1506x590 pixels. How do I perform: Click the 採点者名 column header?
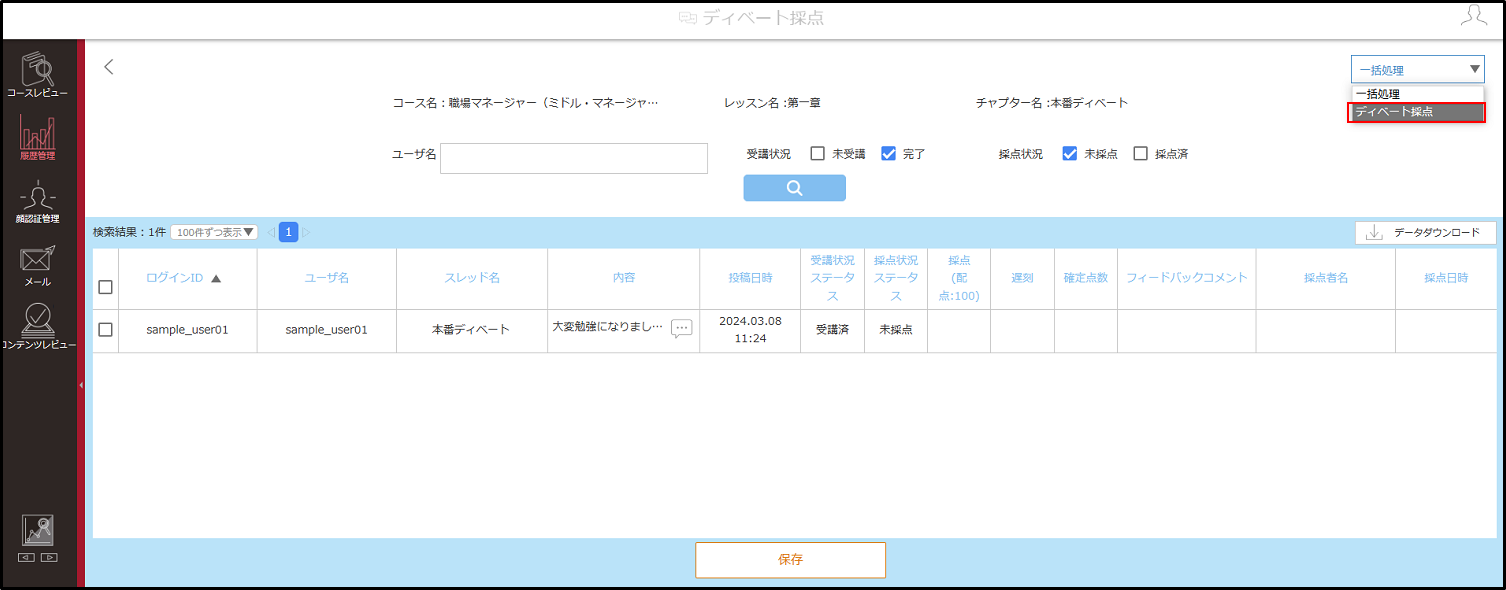click(1326, 278)
